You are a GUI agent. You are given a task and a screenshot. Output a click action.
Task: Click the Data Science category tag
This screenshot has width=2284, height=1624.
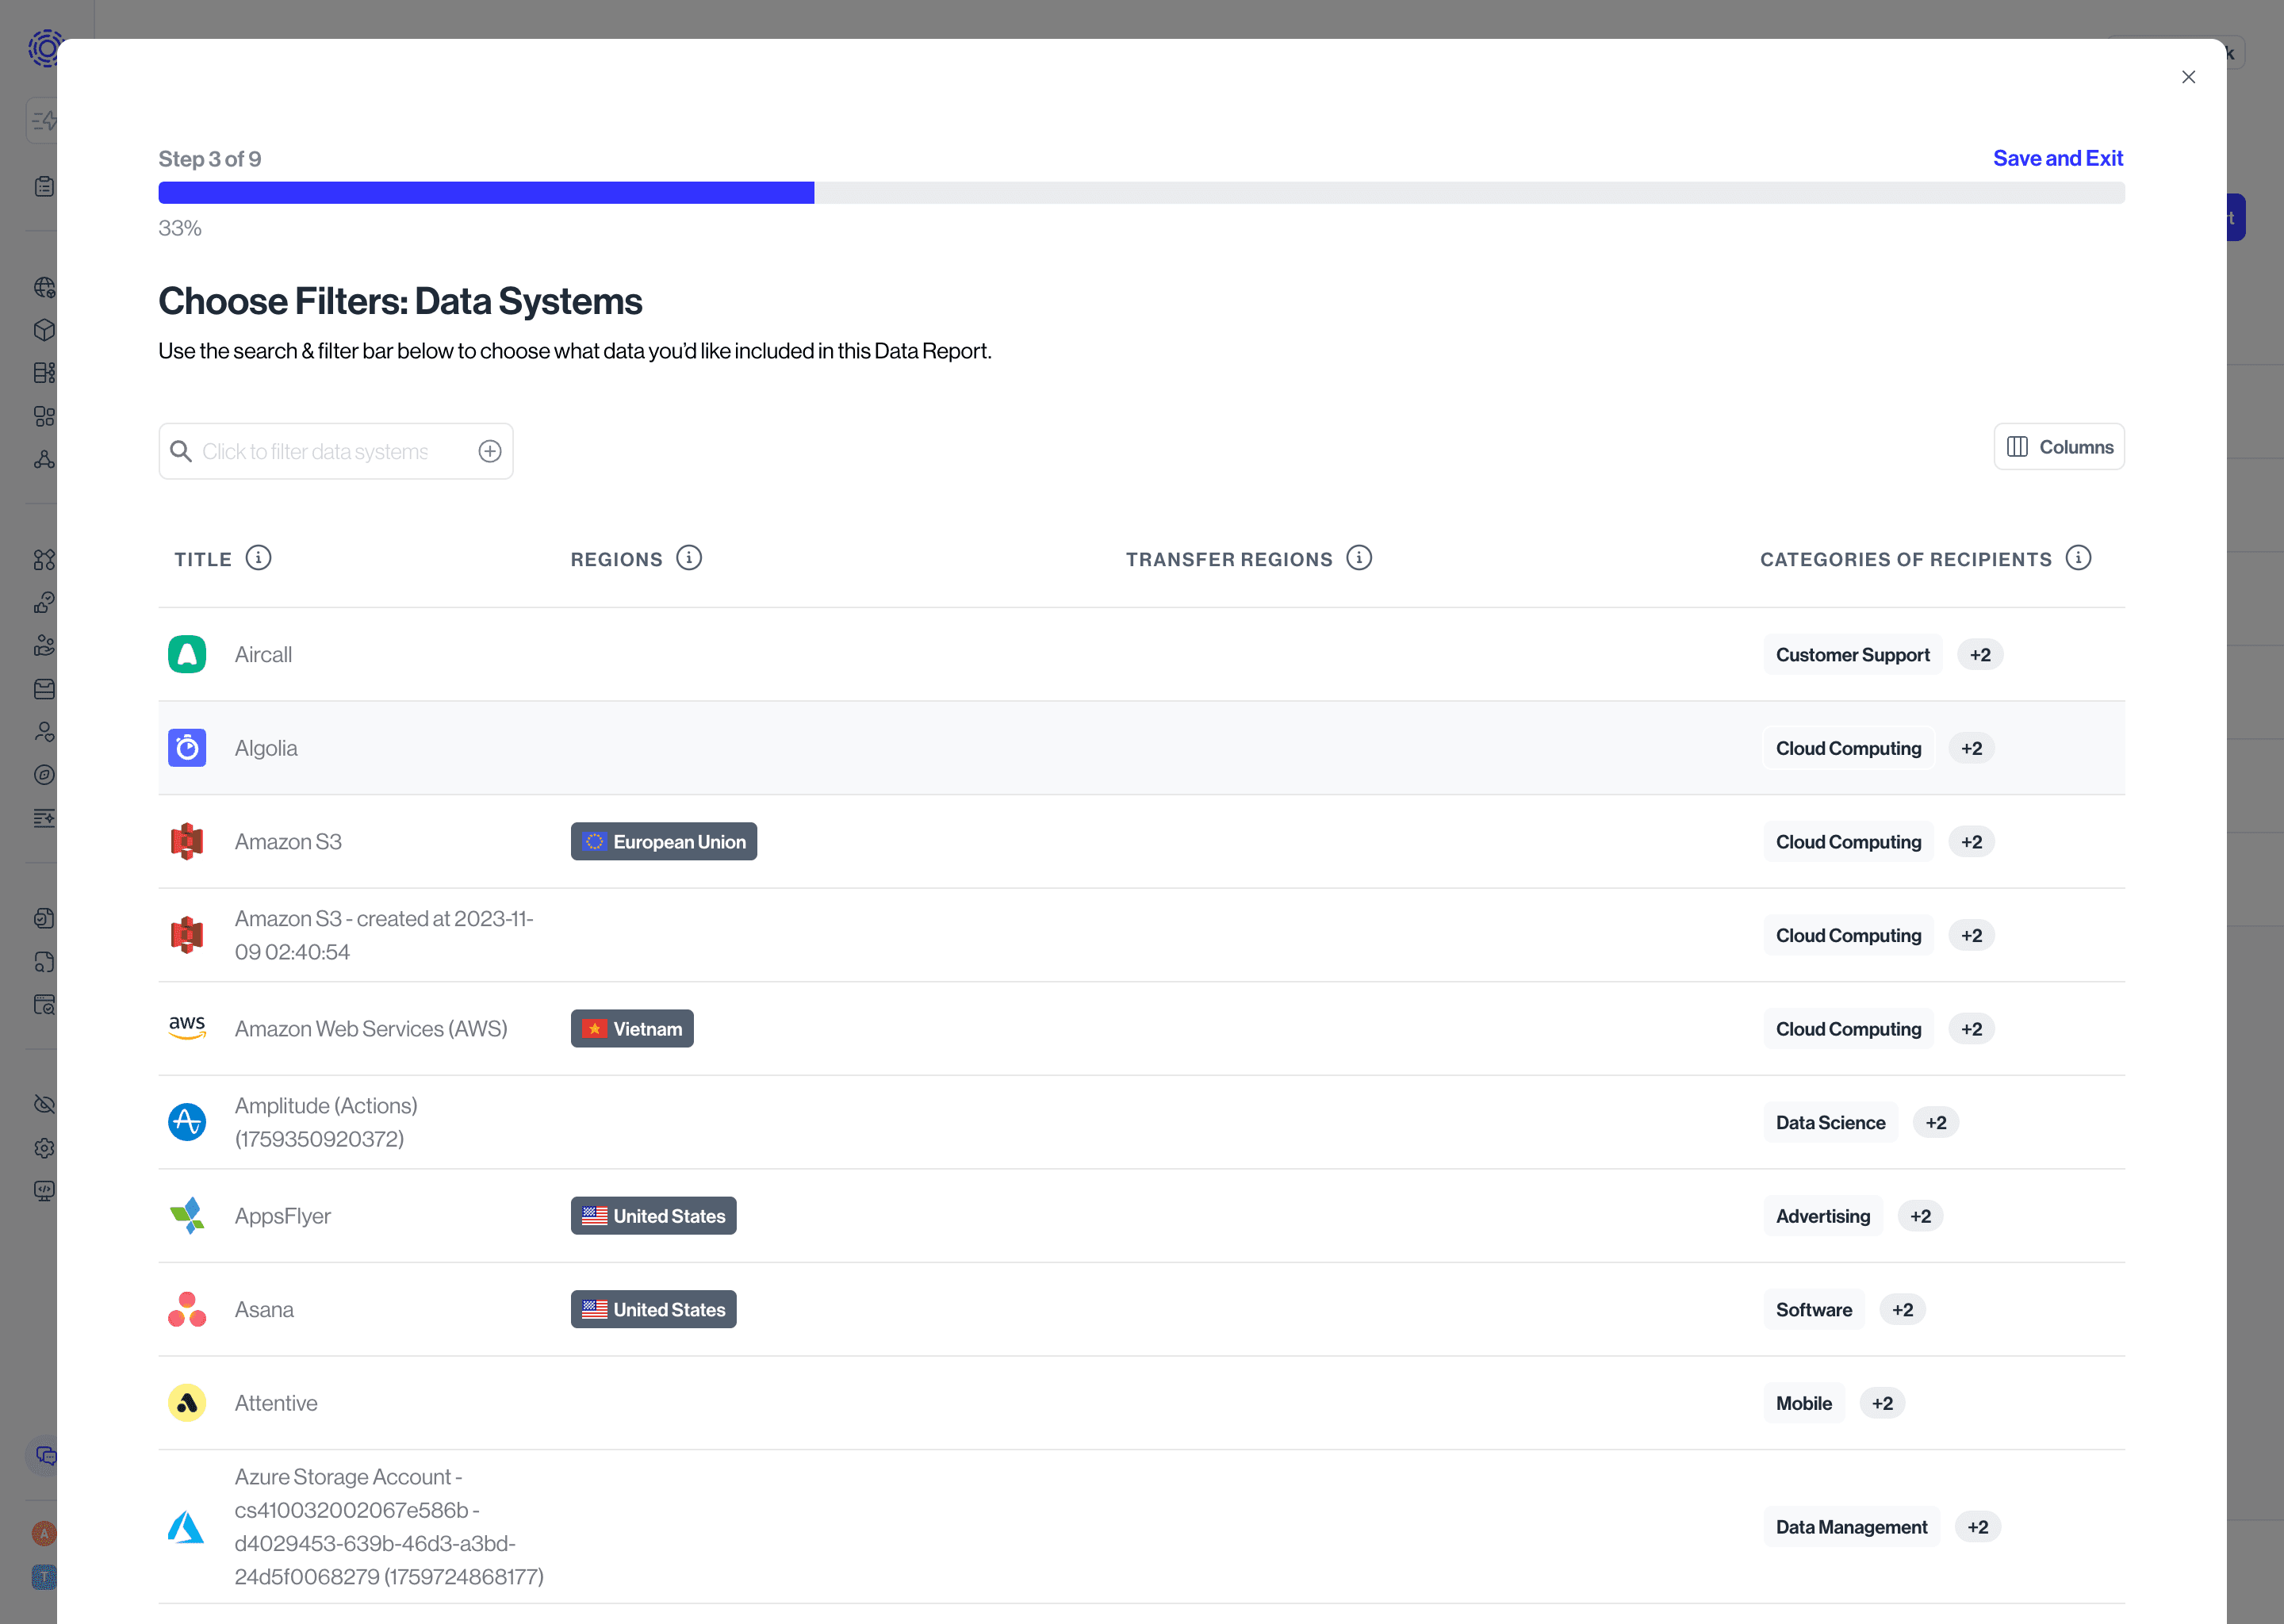1830,1122
